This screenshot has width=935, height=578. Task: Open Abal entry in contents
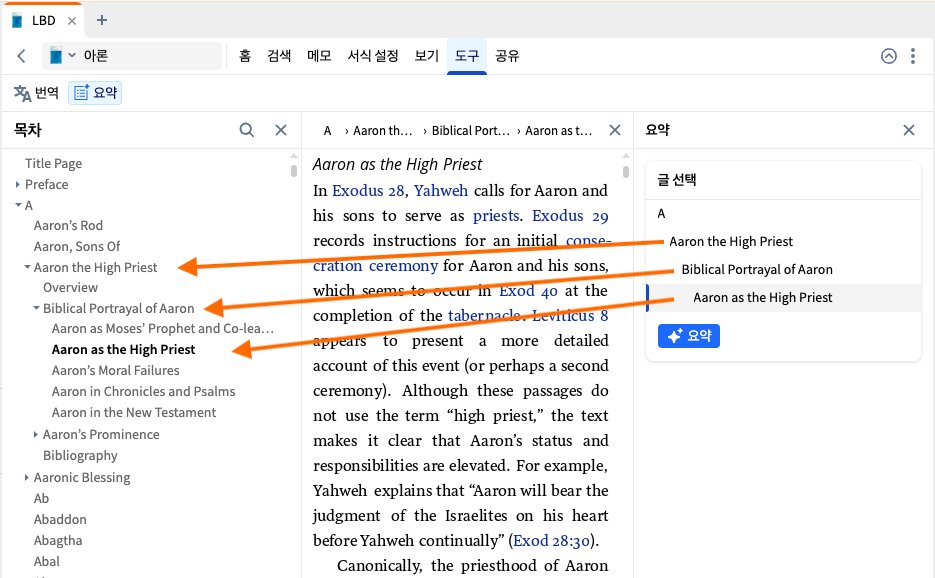pos(47,561)
